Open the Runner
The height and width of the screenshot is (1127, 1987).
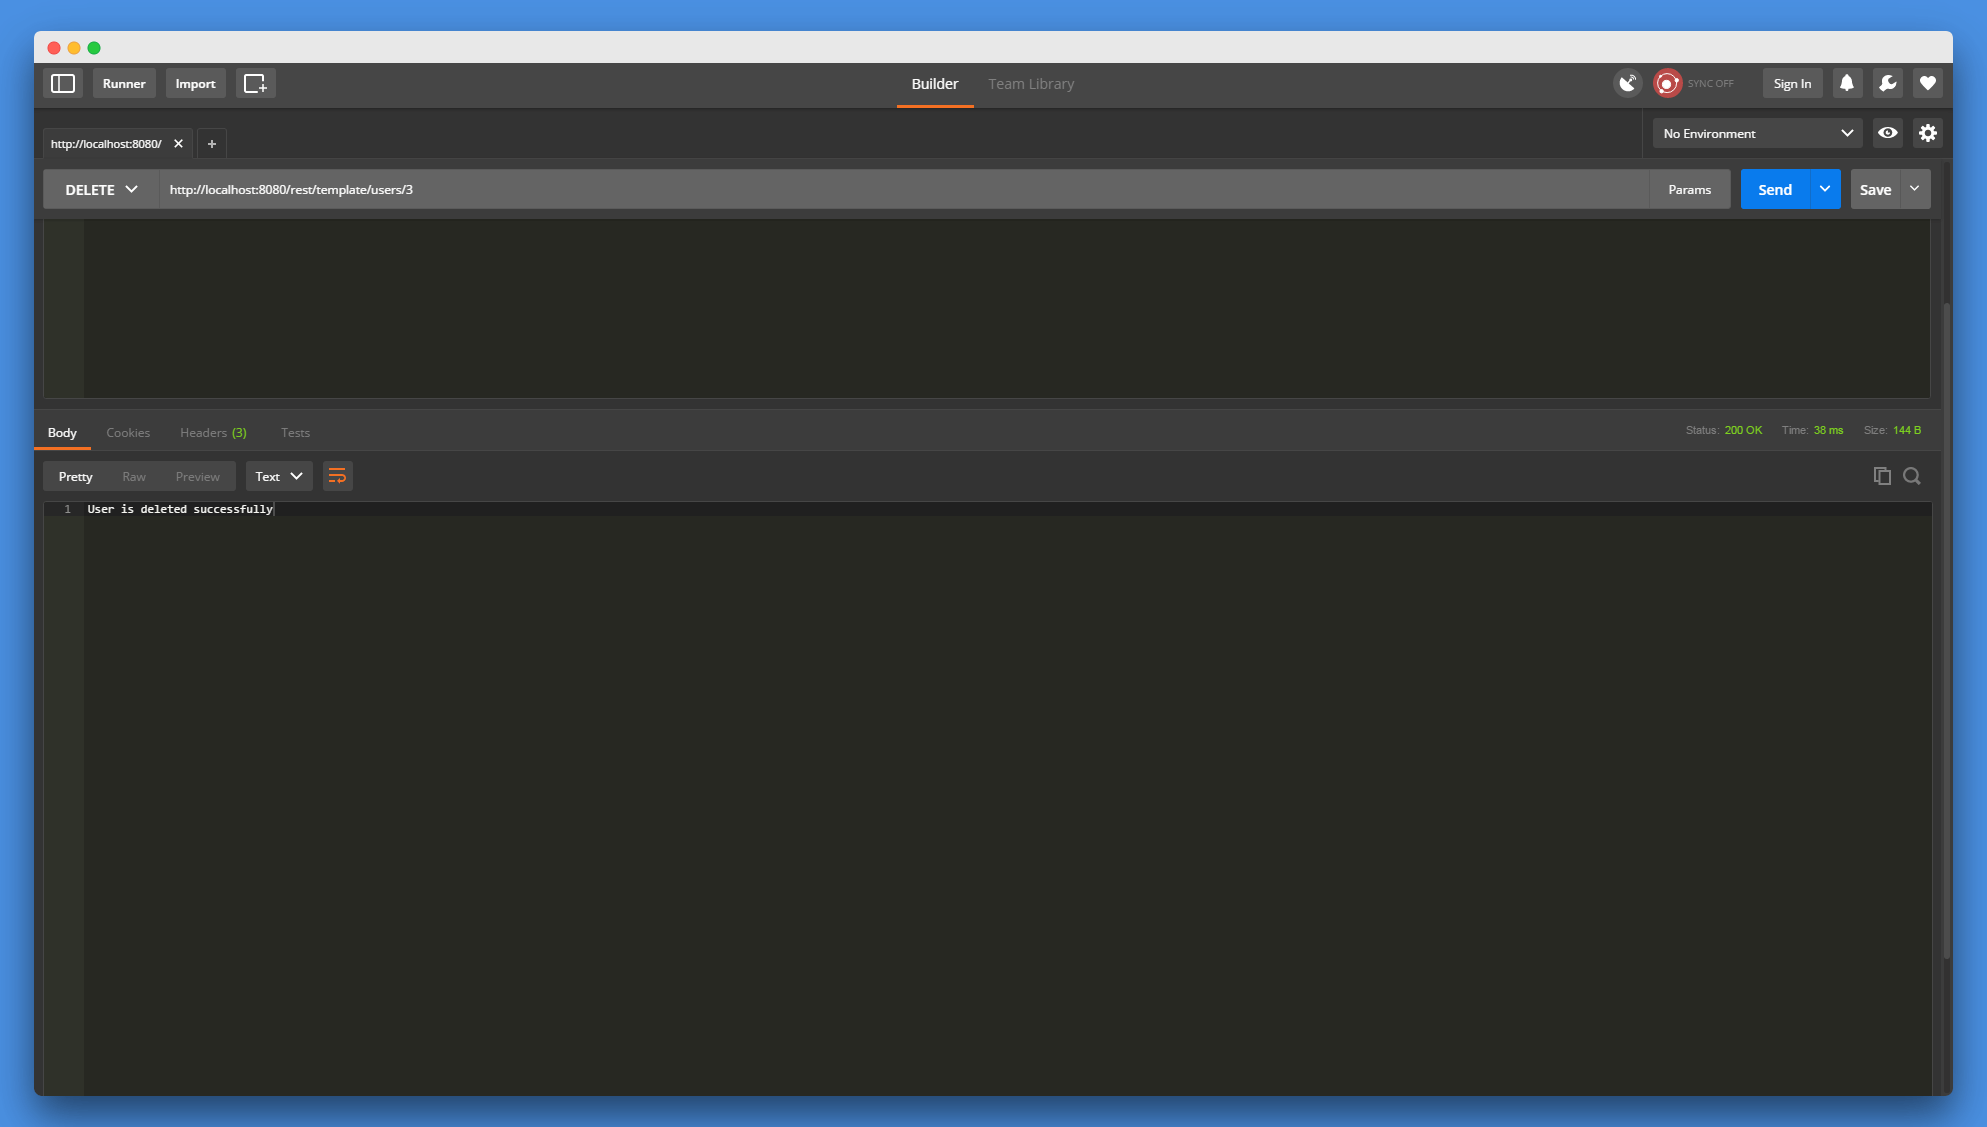tap(124, 84)
